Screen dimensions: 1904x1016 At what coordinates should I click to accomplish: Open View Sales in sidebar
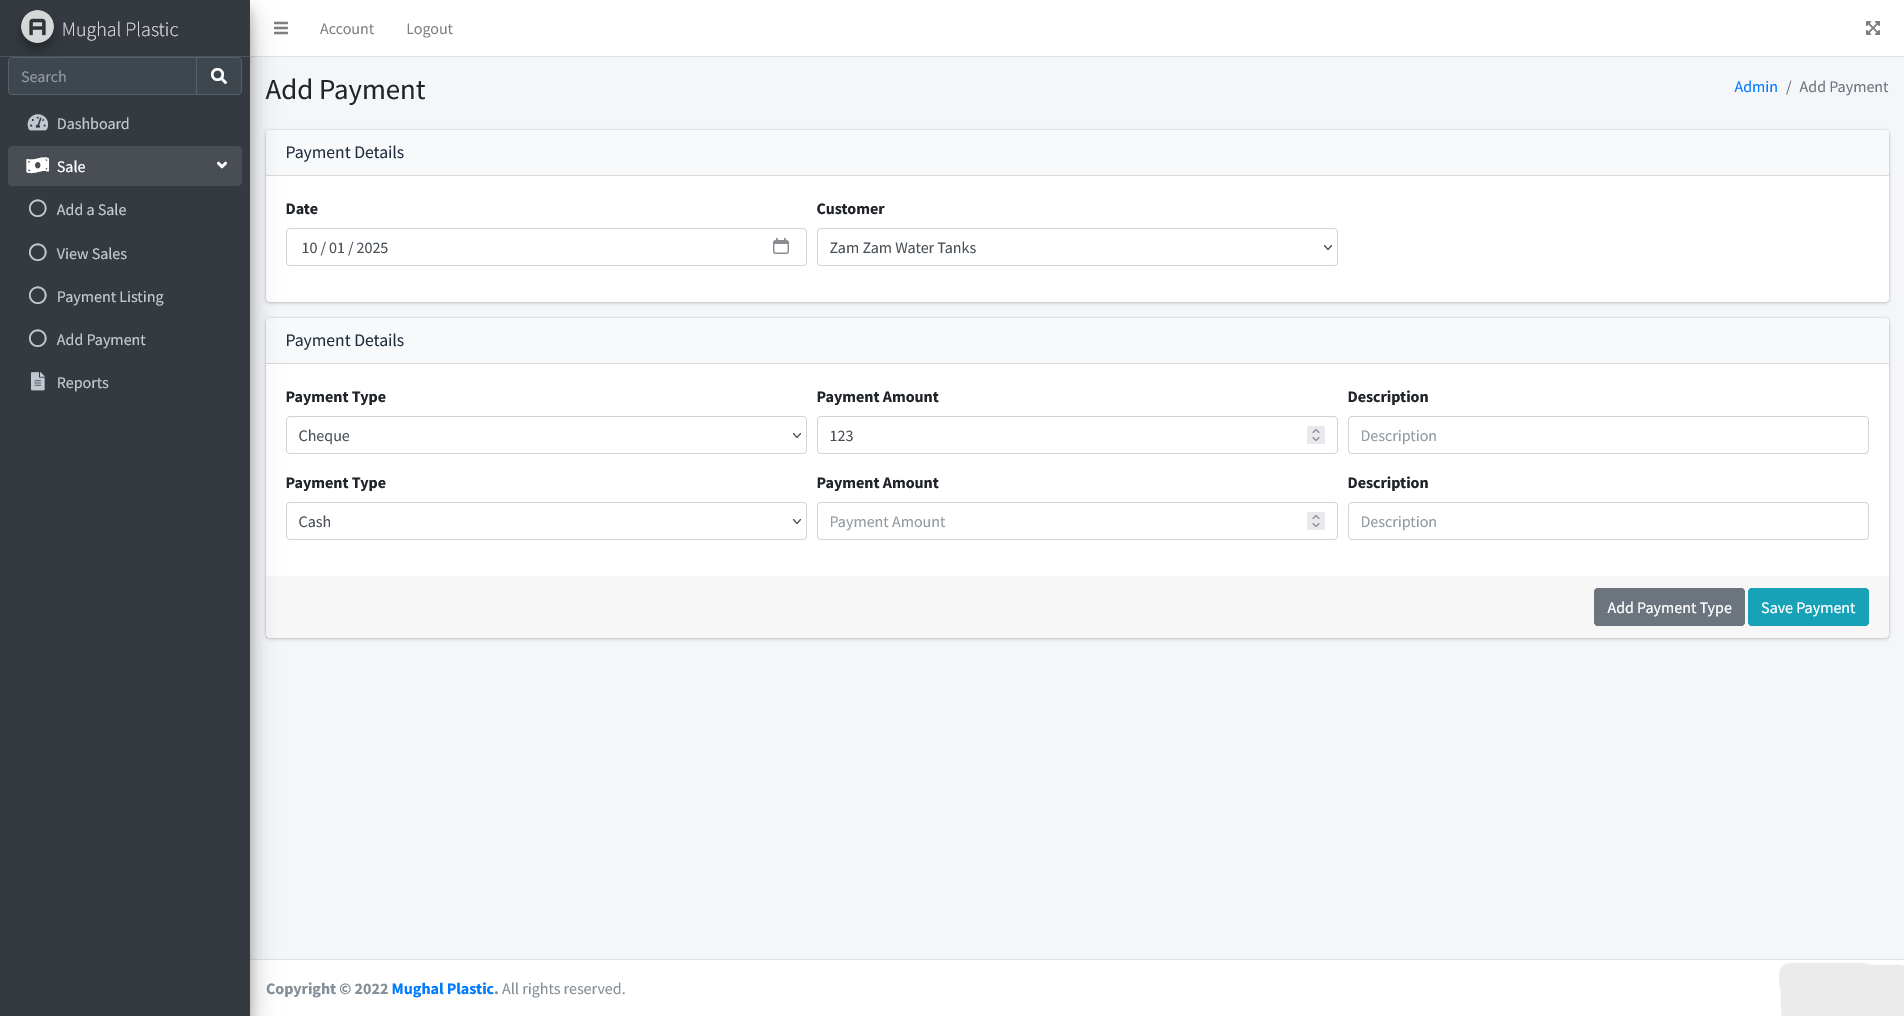[x=91, y=254]
